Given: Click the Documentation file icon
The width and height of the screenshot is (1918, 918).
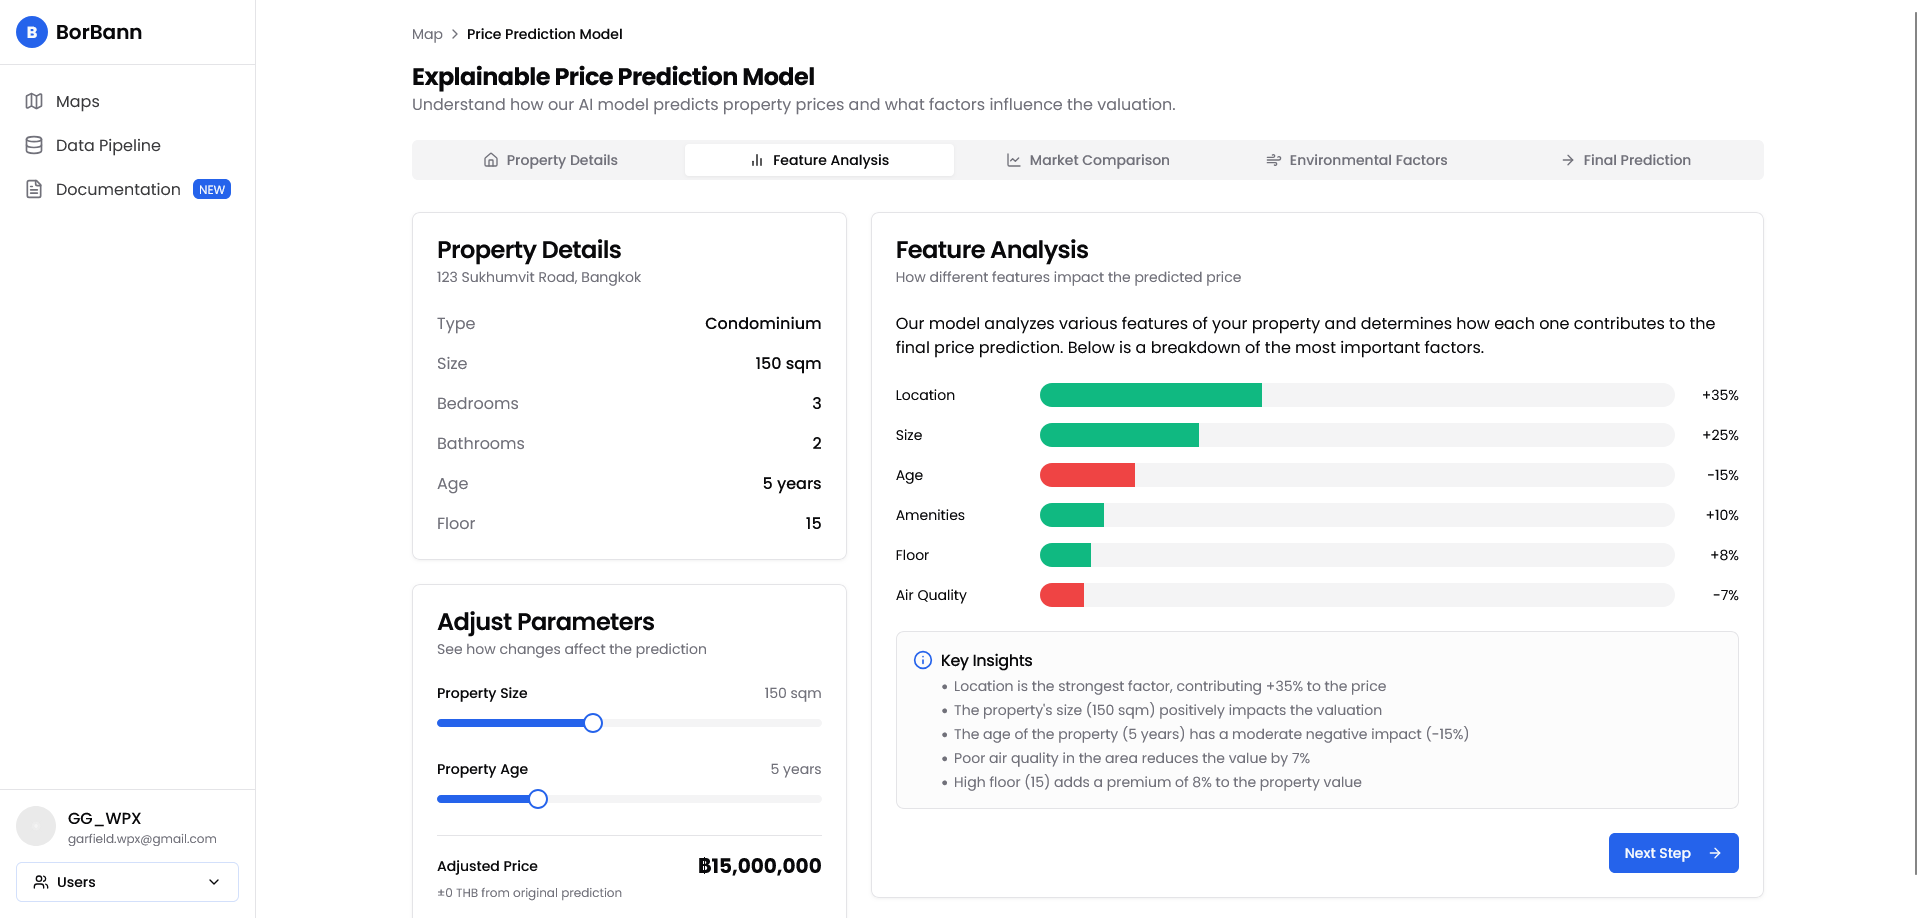Looking at the screenshot, I should click(34, 189).
